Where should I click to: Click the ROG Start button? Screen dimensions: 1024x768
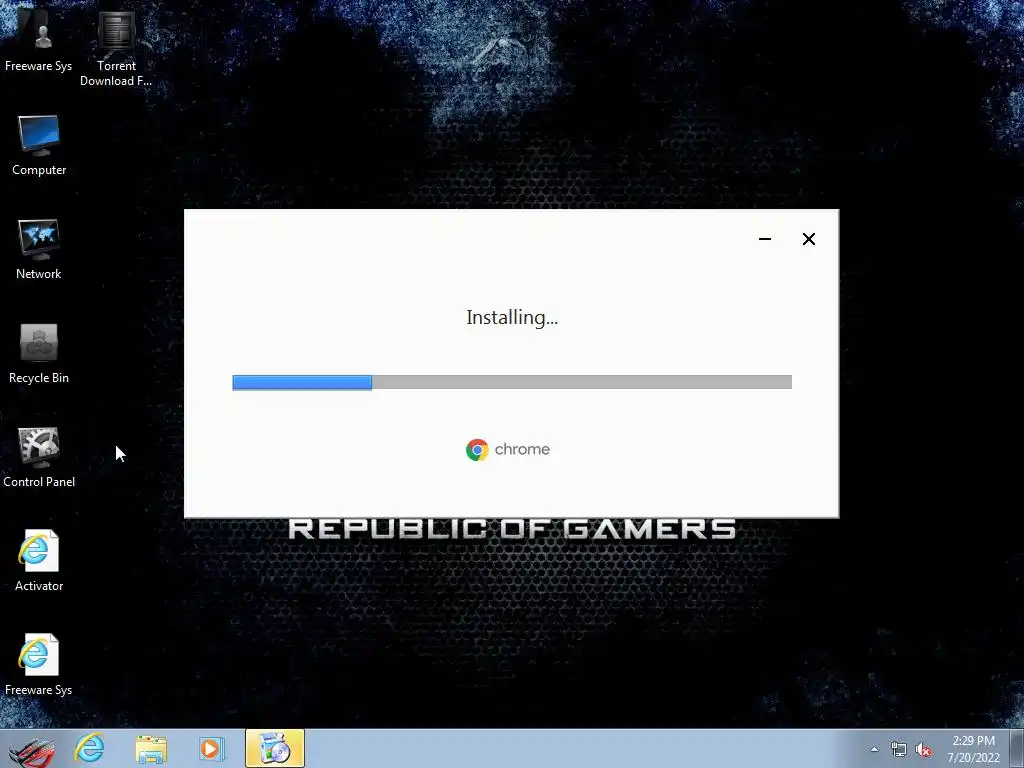tap(31, 750)
